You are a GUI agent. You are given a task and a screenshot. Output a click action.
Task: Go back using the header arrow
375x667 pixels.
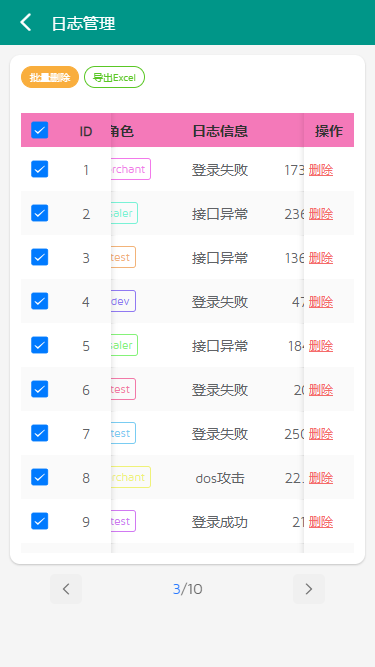[x=26, y=23]
